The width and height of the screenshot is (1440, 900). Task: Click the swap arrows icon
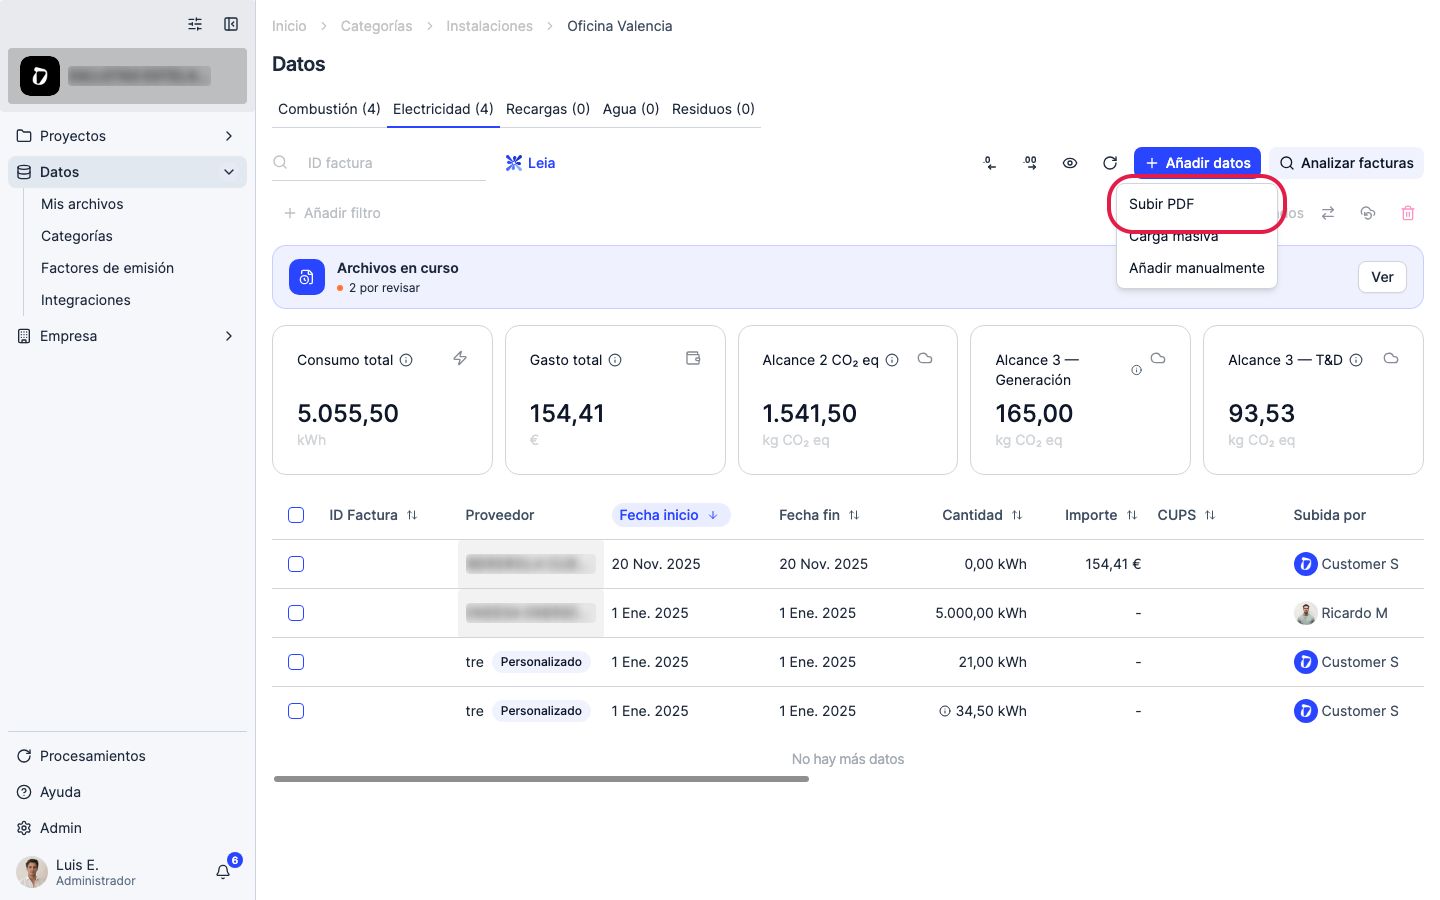pyautogui.click(x=1328, y=213)
